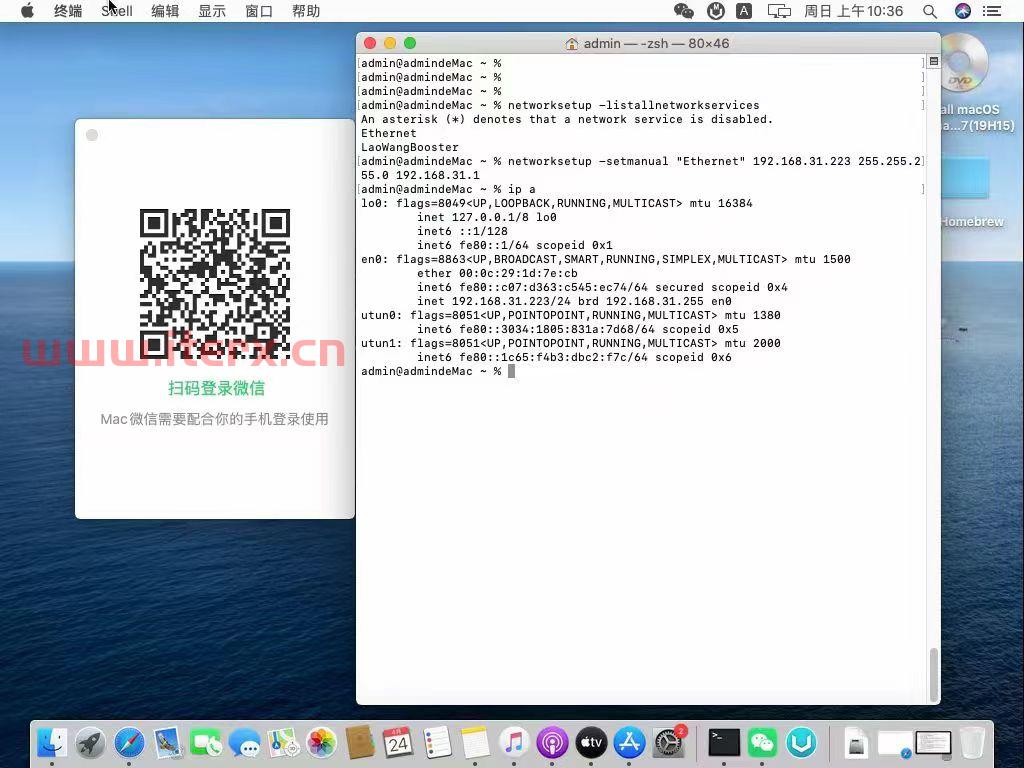This screenshot has height=768, width=1024.
Task: Click the WeChat login QR code
Action: click(215, 283)
